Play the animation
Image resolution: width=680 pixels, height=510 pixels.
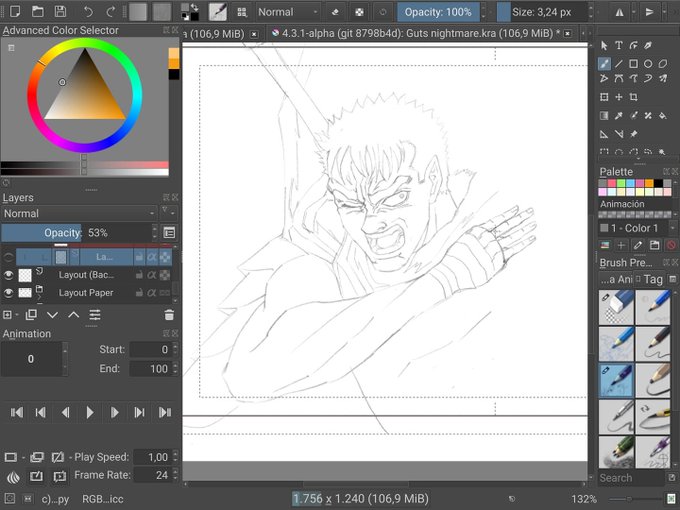(90, 412)
